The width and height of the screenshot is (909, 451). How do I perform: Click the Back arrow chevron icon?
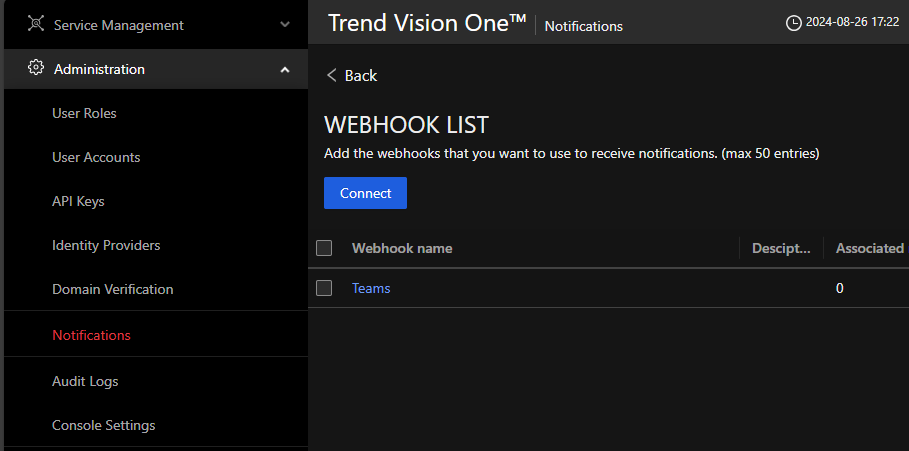click(332, 76)
